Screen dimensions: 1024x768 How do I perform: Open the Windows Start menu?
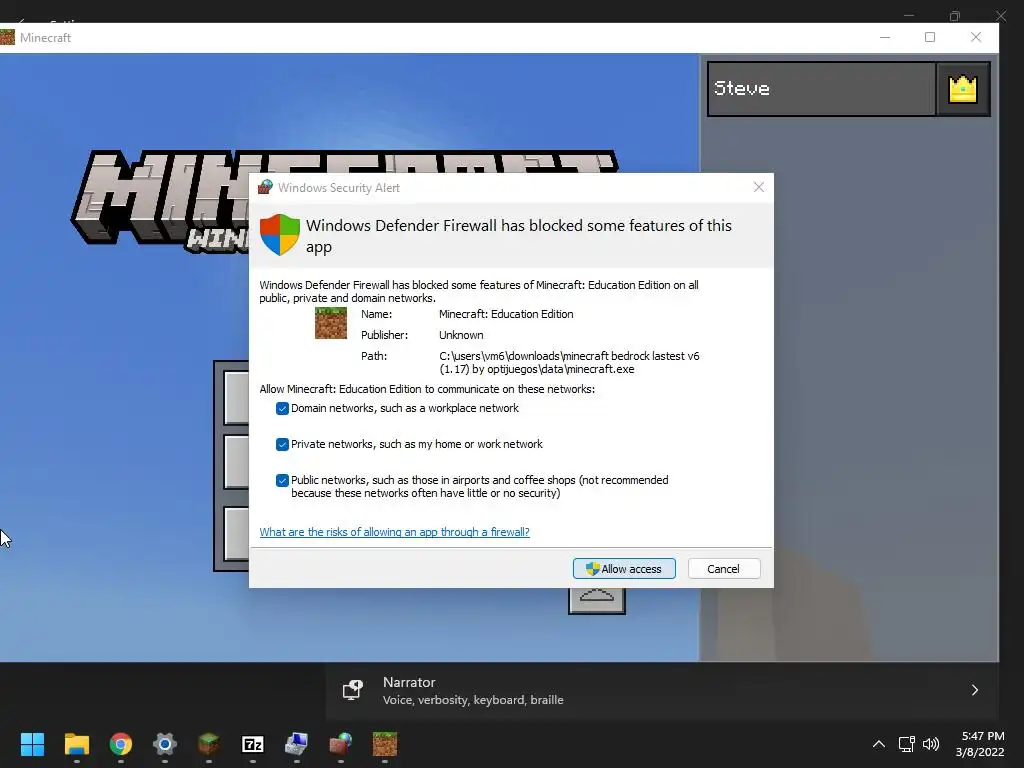32,744
